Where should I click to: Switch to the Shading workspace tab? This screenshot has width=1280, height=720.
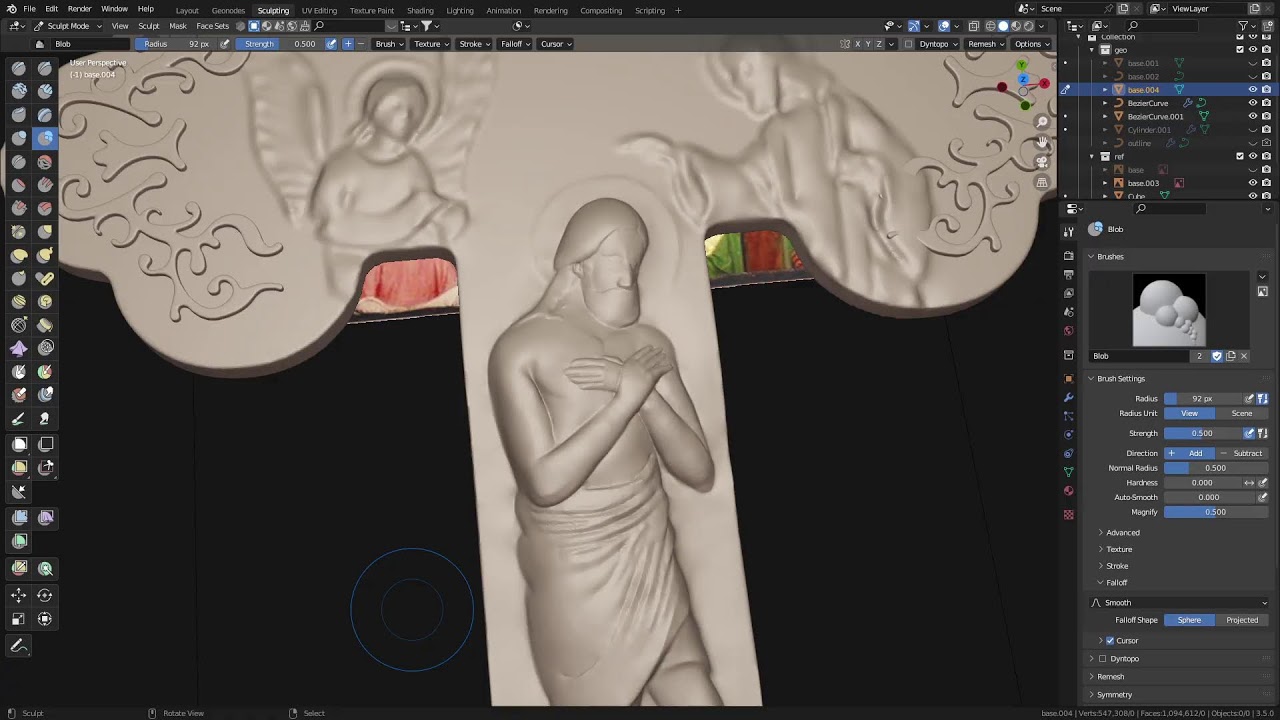pyautogui.click(x=420, y=10)
